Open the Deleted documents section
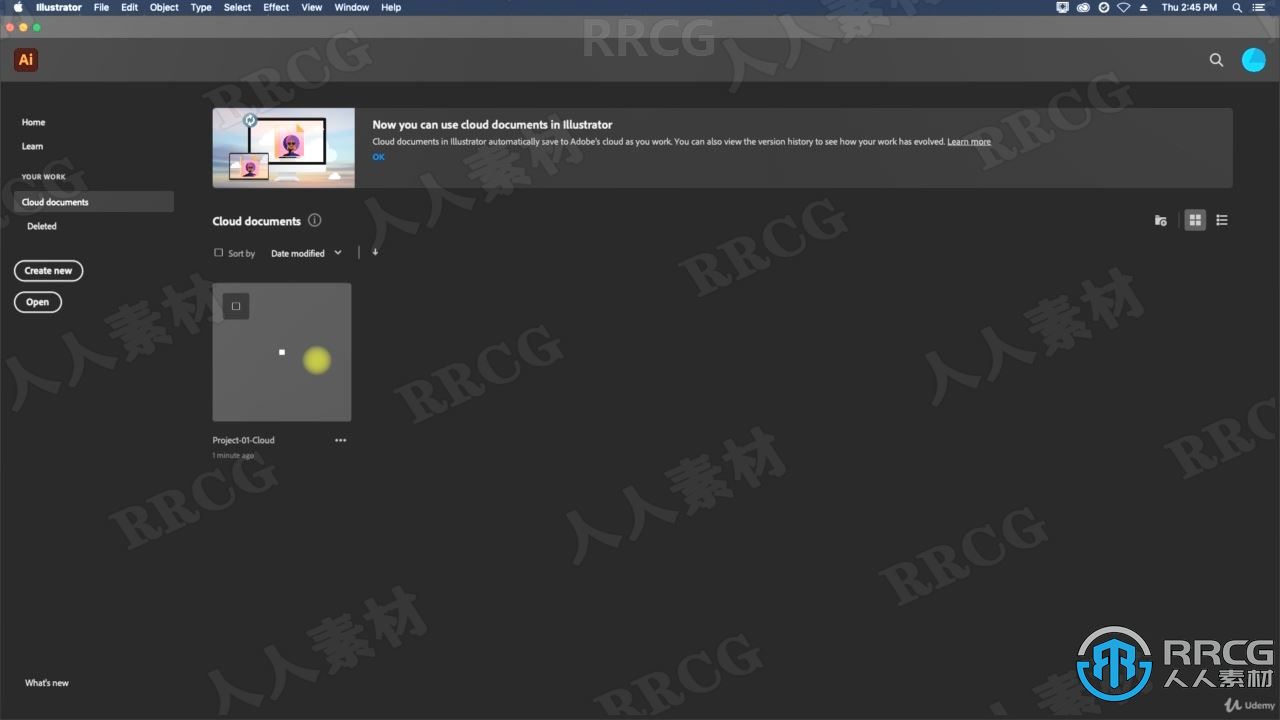Viewport: 1280px width, 720px height. 42,226
